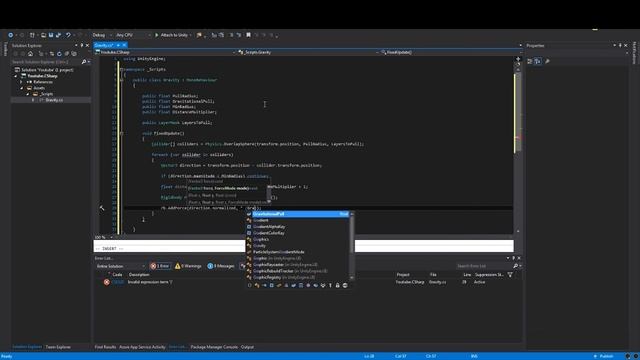Viewport: 640px width, 360px height.
Task: Click the Search Solution Explorer field
Action: [x=46, y=62]
